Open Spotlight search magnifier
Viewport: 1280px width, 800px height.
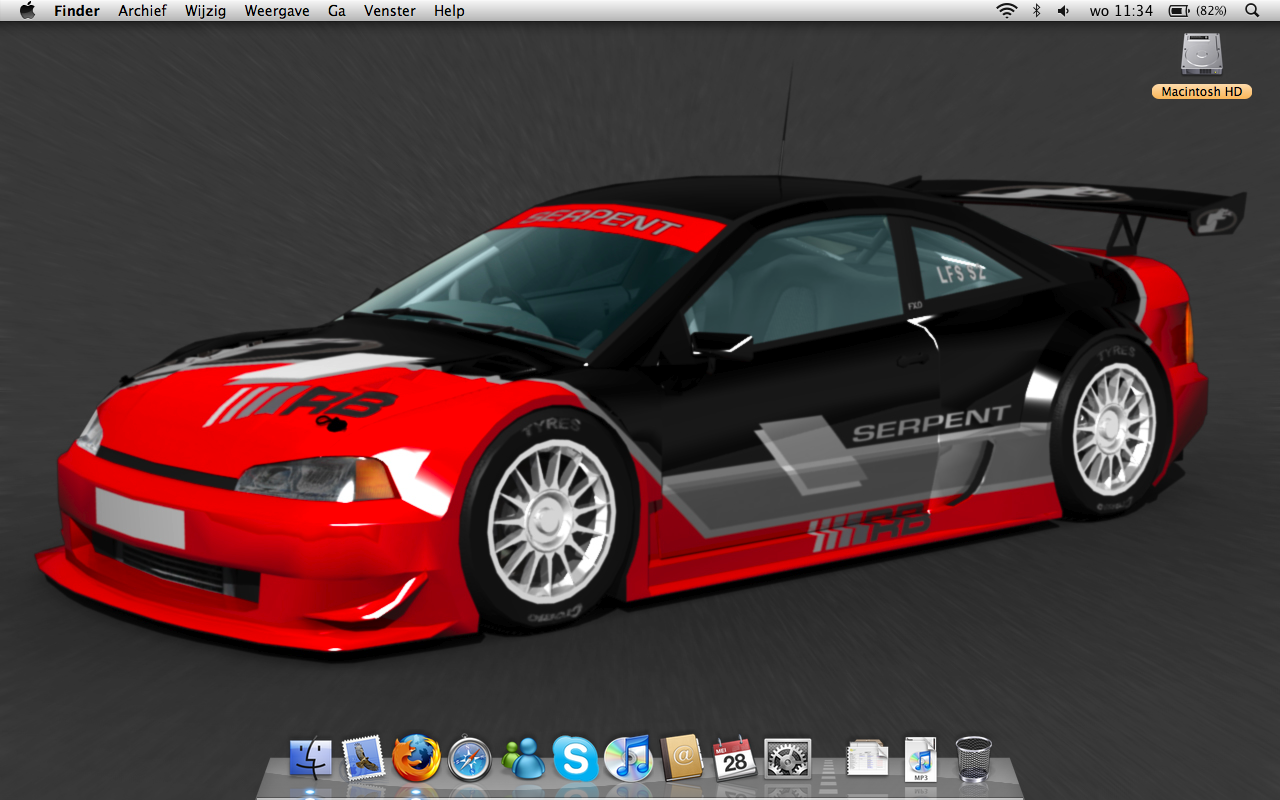pos(1252,11)
